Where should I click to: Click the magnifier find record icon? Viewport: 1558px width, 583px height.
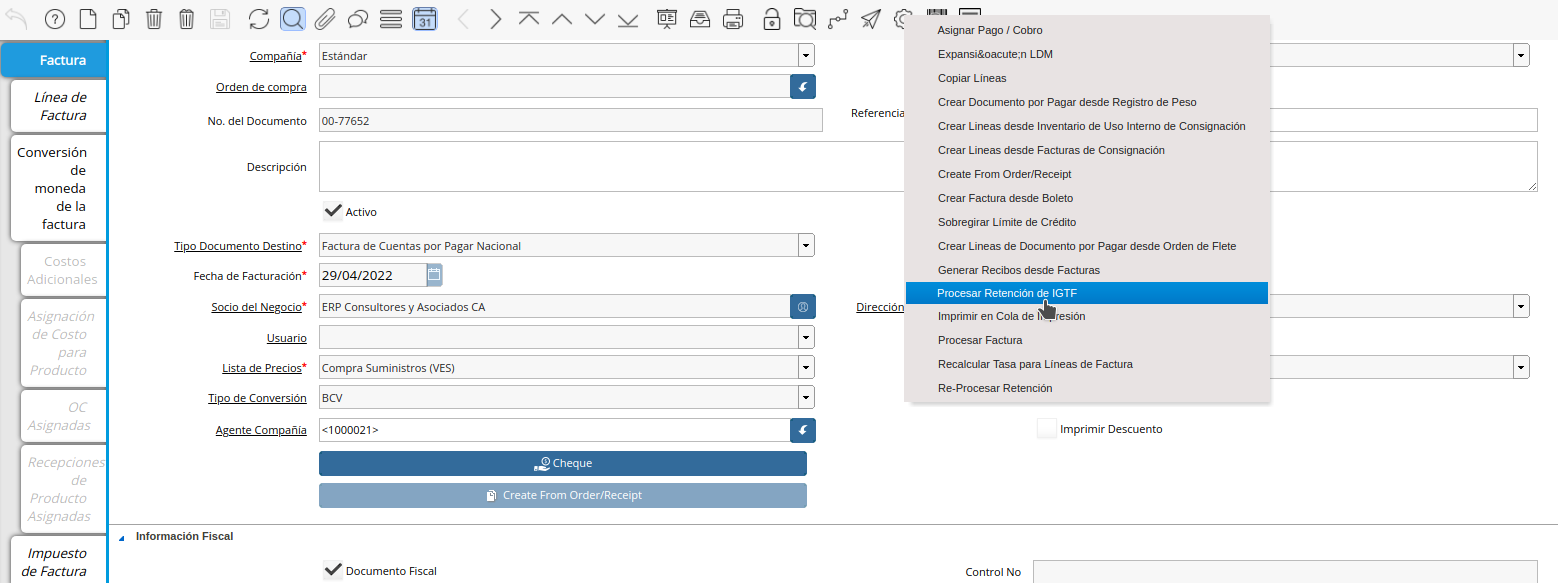pyautogui.click(x=292, y=18)
